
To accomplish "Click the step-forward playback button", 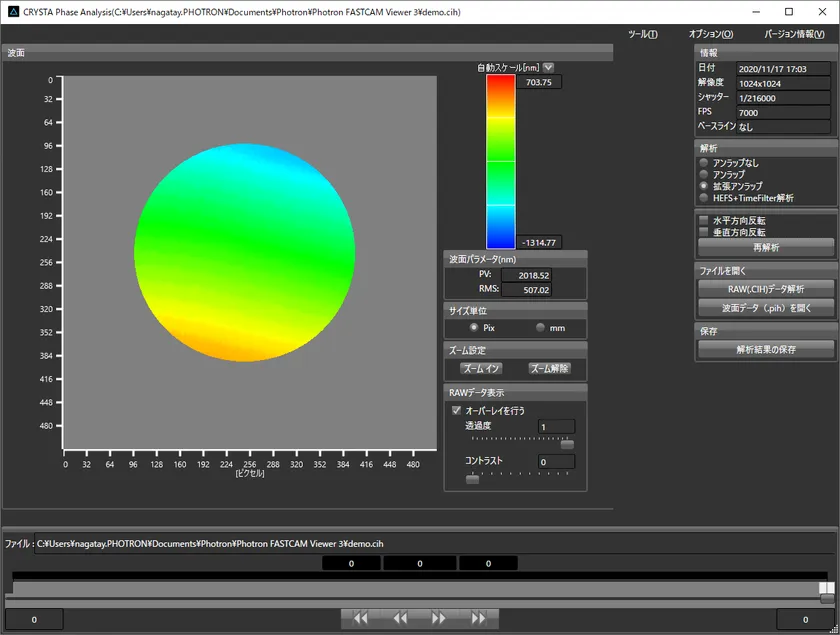I will (439, 619).
